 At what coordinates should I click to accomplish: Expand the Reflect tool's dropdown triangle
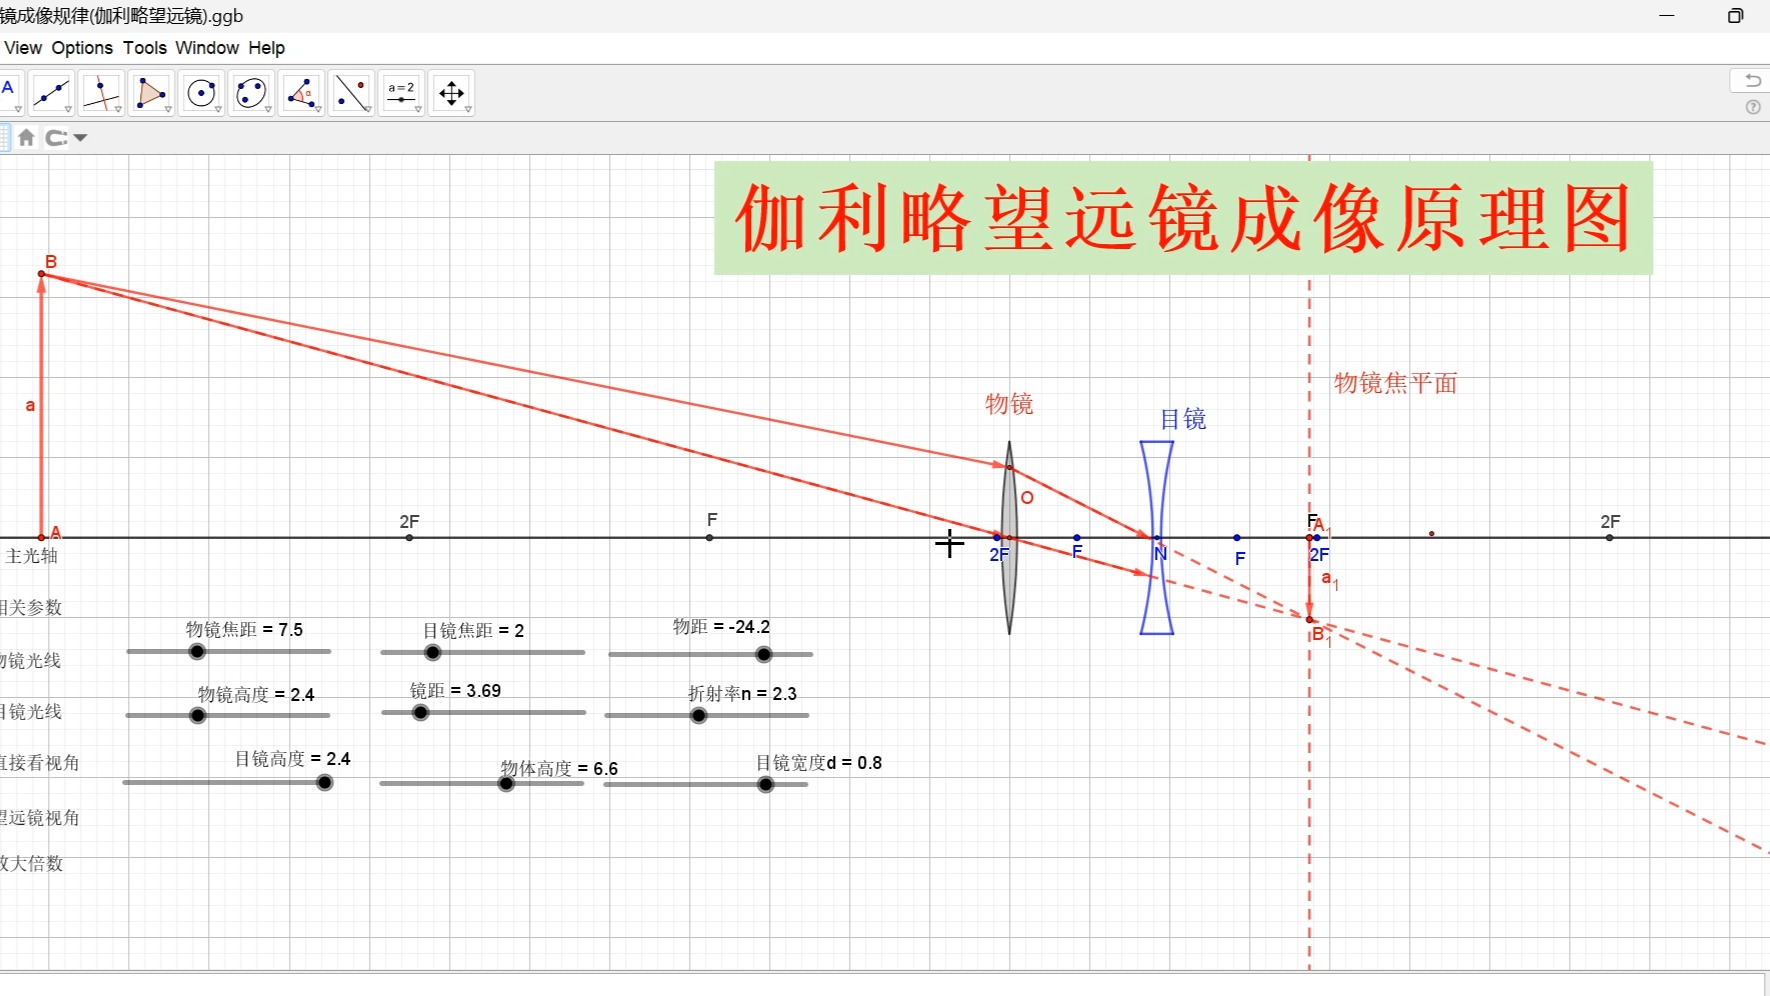368,109
